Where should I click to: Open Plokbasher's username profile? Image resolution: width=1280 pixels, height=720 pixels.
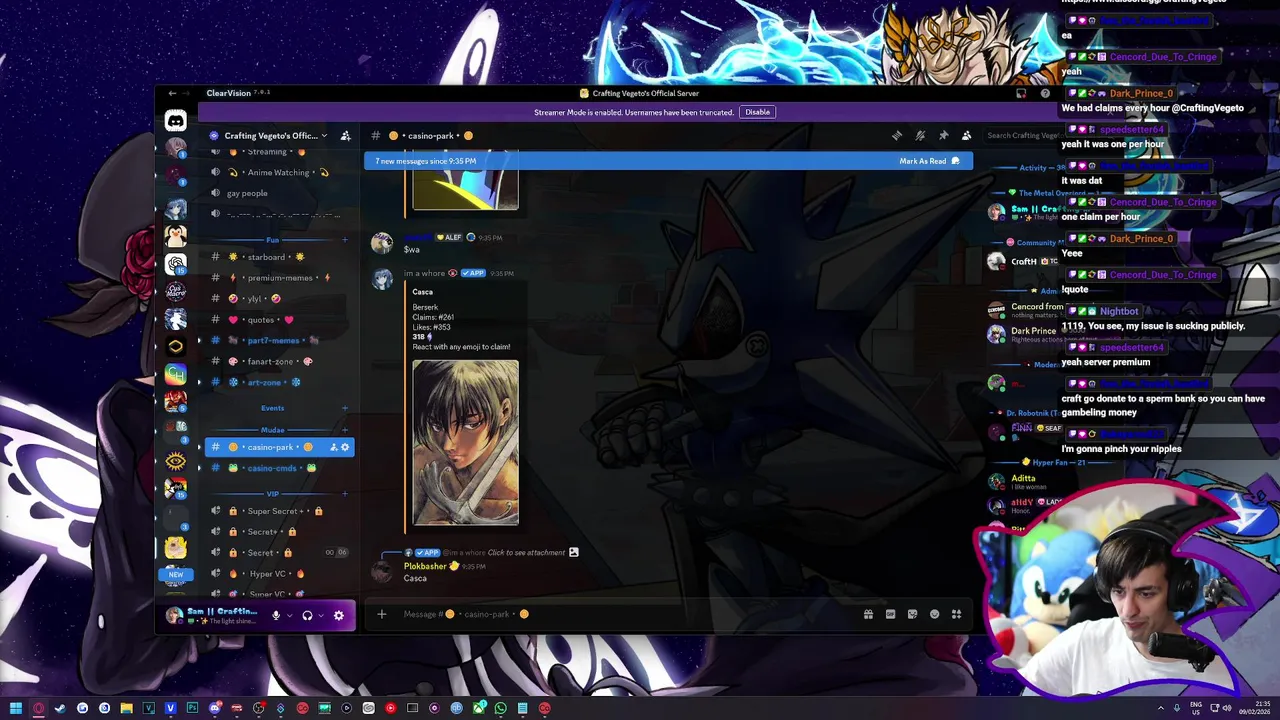point(425,566)
